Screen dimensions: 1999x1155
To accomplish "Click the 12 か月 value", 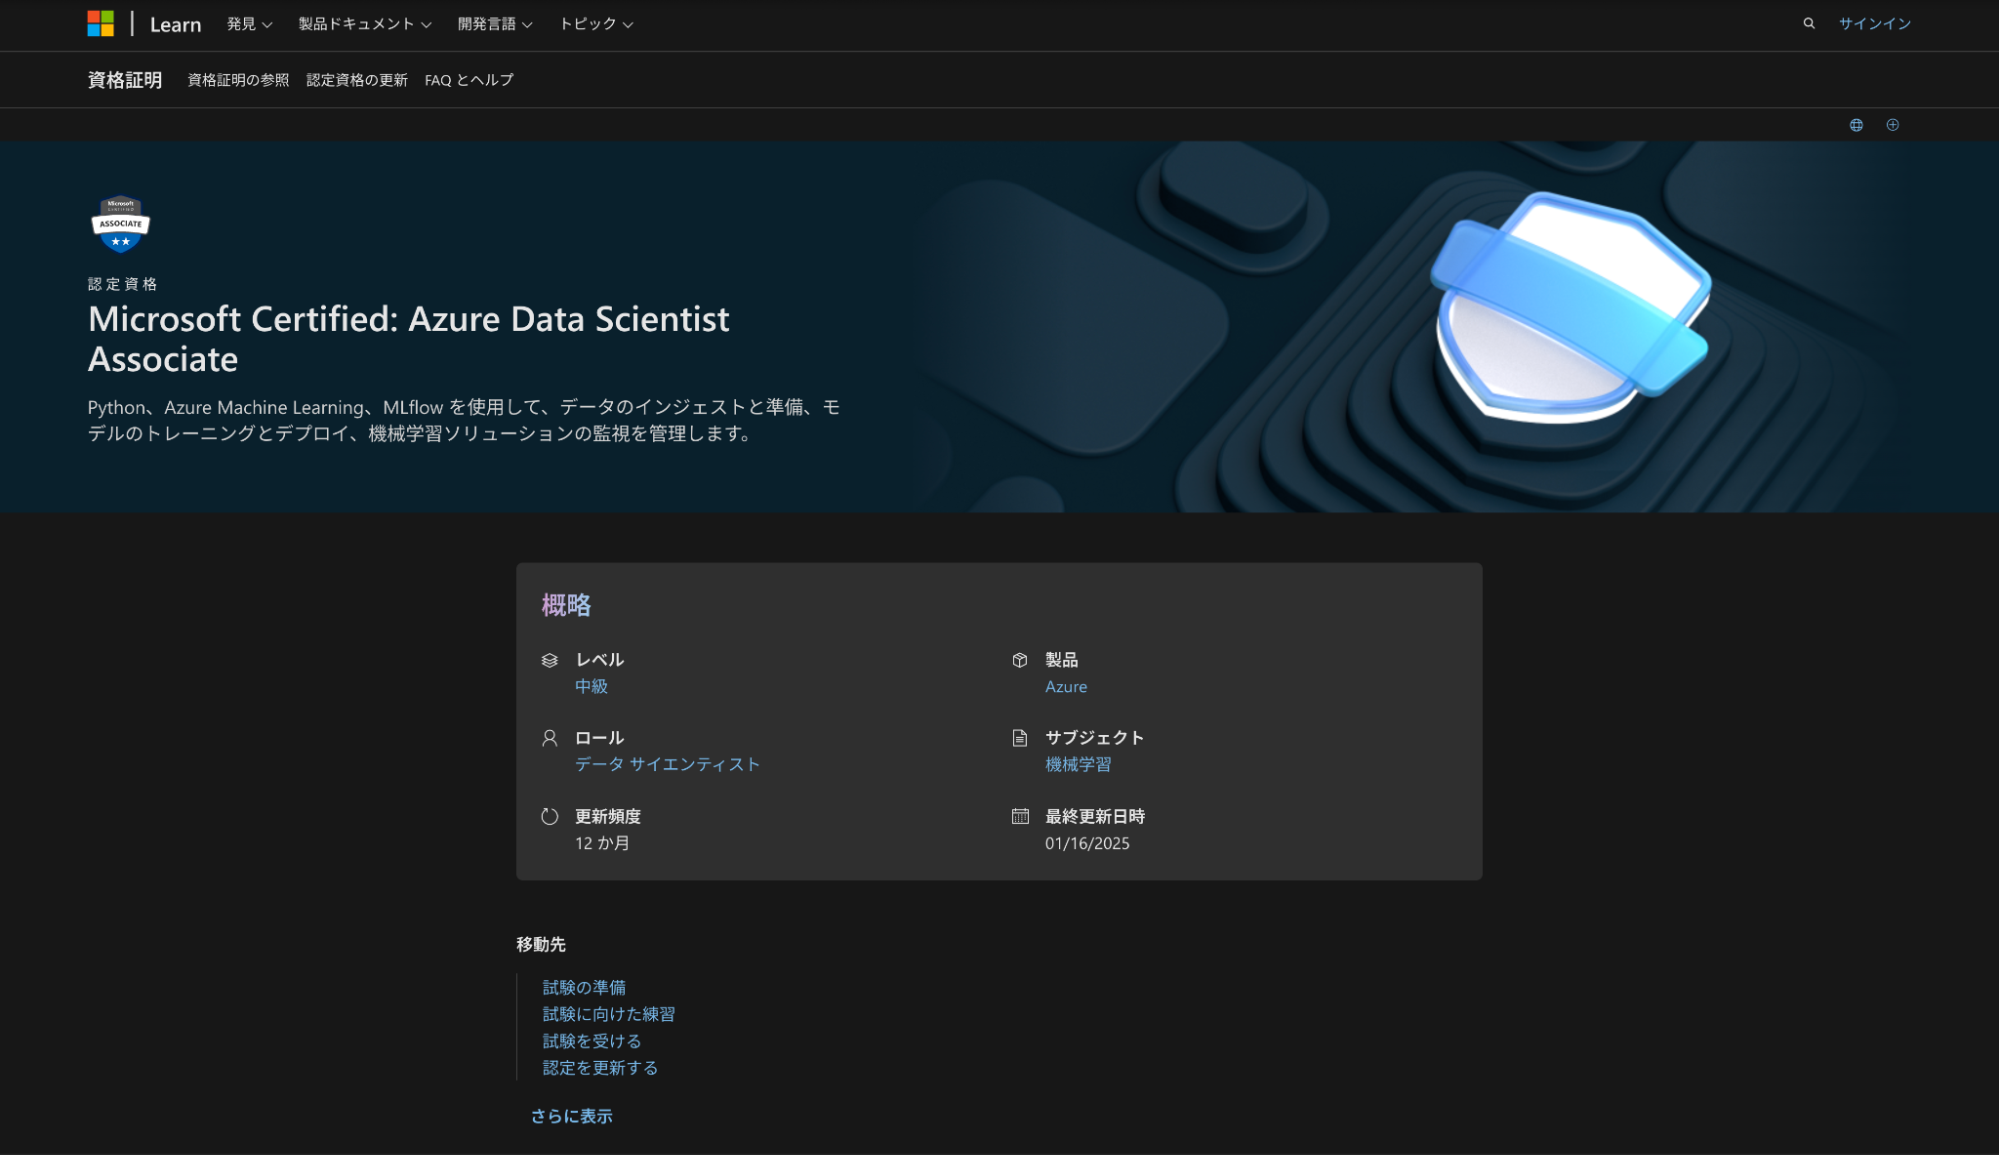I will pyautogui.click(x=602, y=843).
